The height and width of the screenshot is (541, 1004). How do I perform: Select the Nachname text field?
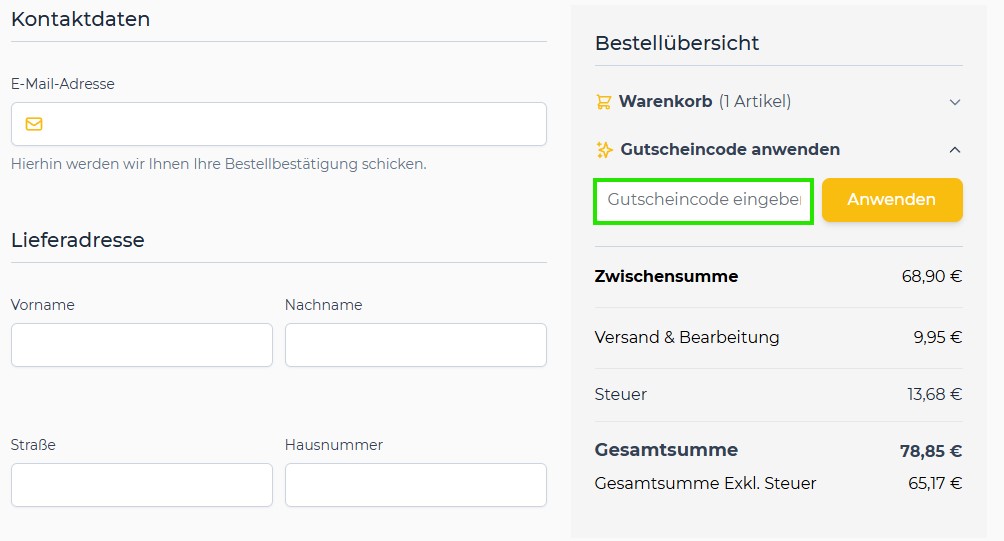[x=416, y=345]
